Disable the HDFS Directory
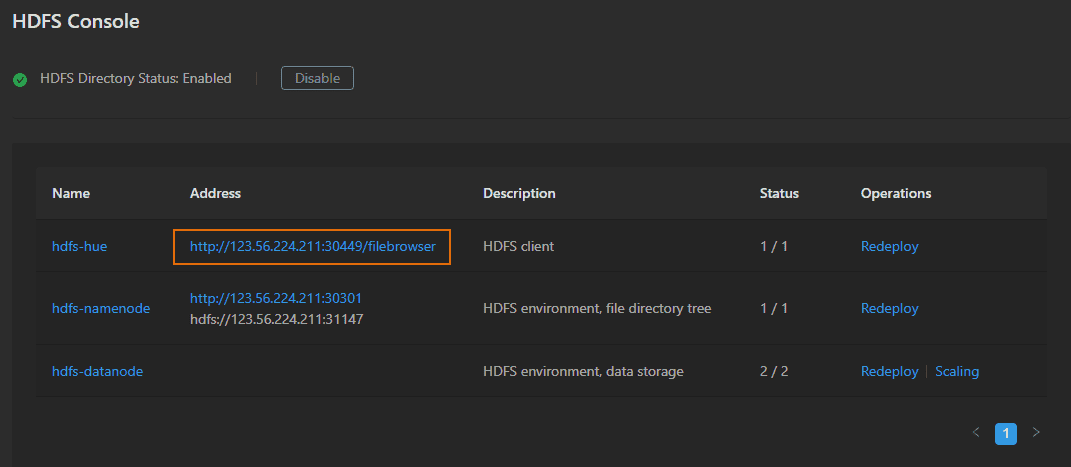The image size is (1071, 467). click(317, 78)
